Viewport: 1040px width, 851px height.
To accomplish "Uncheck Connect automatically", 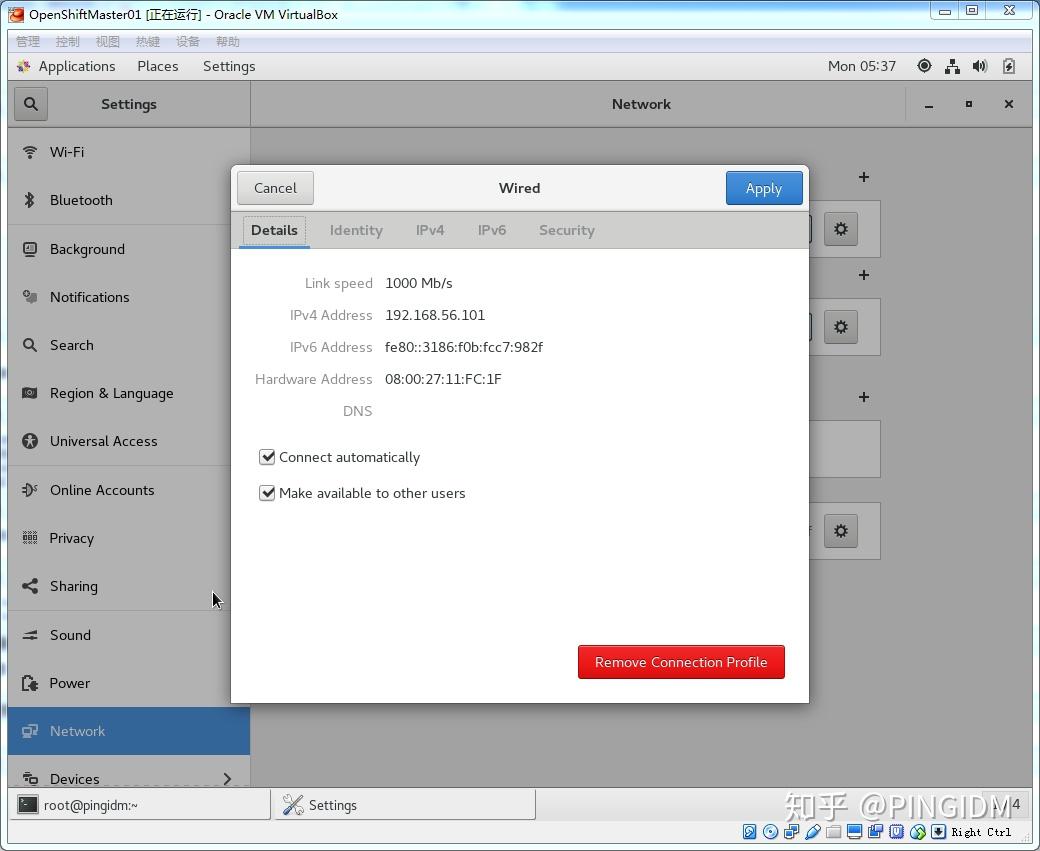I will (x=267, y=457).
